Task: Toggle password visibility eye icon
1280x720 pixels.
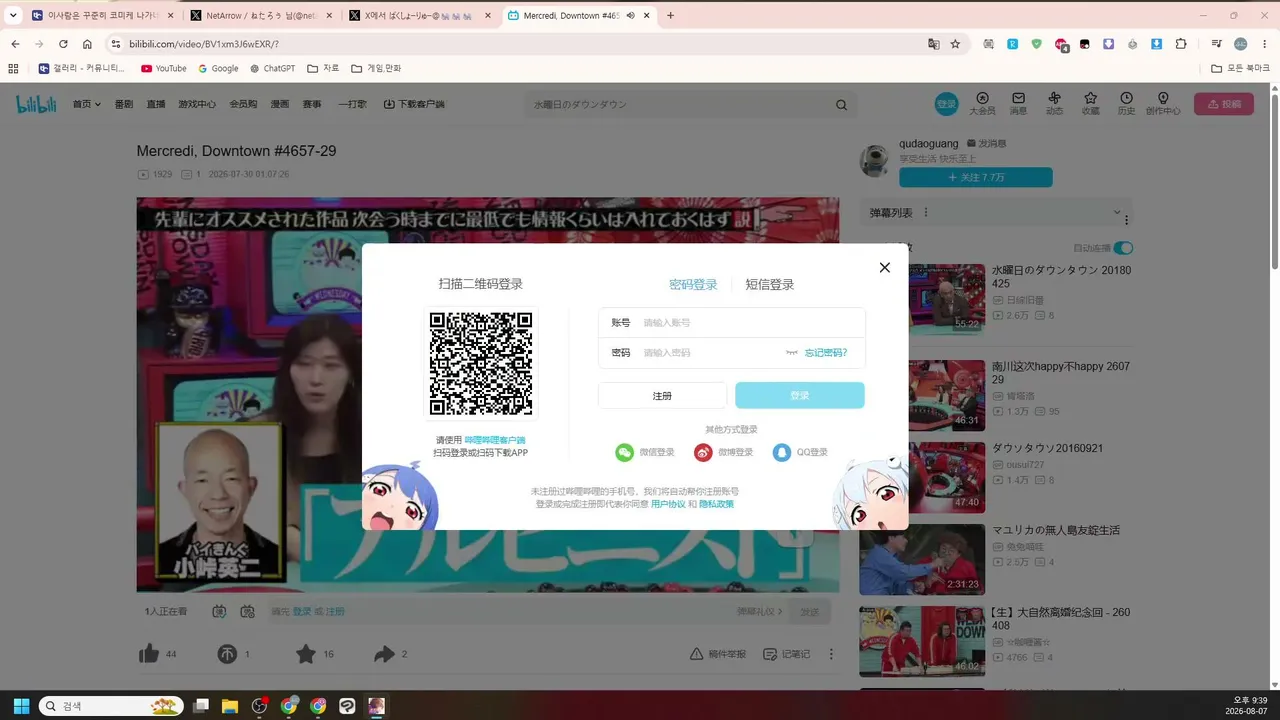Action: [792, 353]
